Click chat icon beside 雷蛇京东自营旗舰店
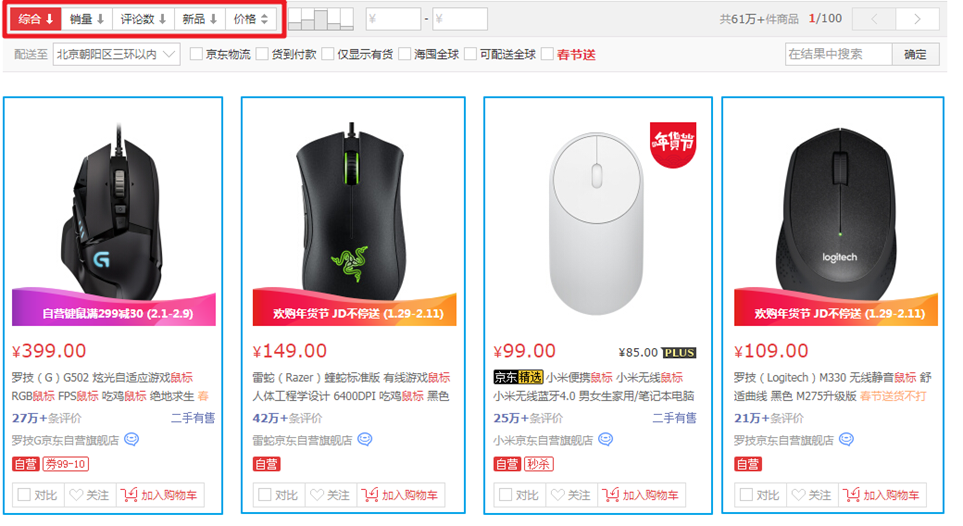The image size is (963, 526). point(365,440)
